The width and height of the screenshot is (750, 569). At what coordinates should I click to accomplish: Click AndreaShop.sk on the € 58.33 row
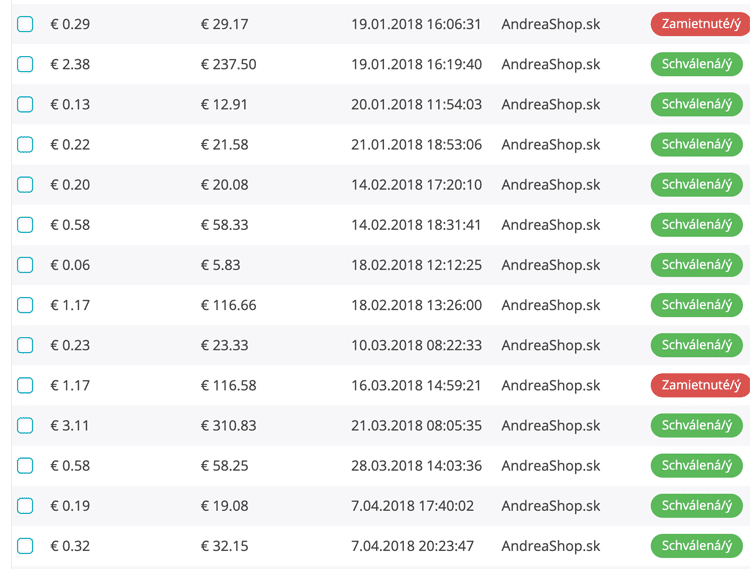[x=550, y=225]
